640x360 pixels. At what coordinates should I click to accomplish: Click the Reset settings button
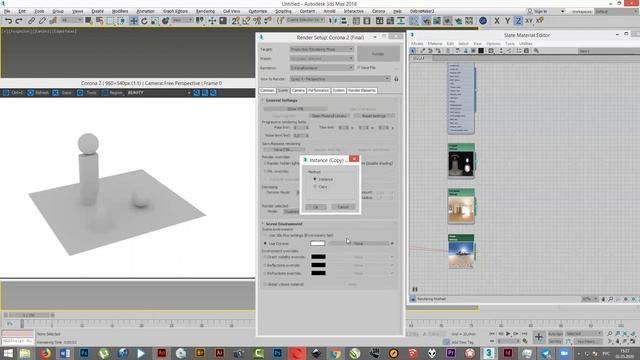tap(373, 116)
